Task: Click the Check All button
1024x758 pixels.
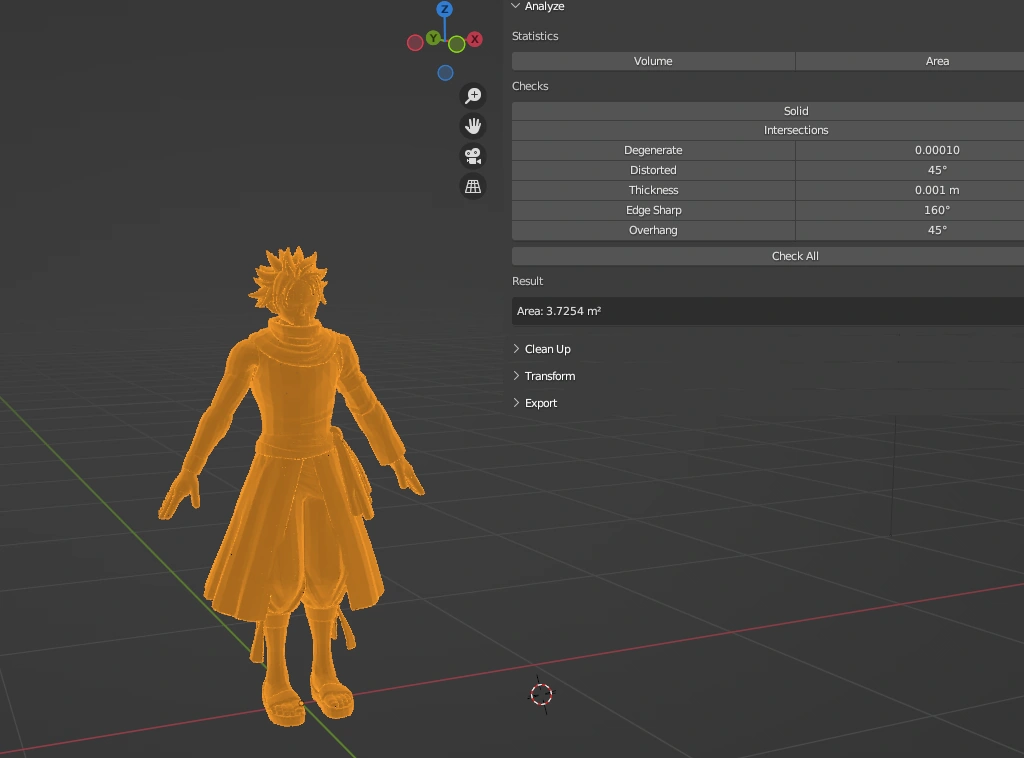Action: (768, 256)
